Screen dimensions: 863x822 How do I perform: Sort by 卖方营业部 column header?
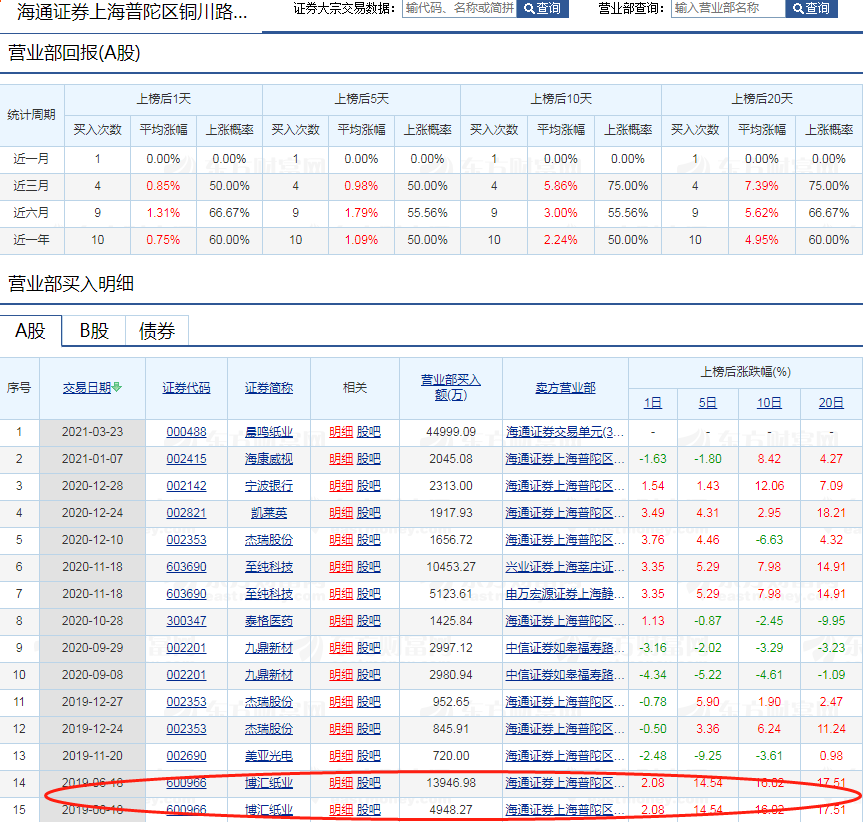(565, 388)
